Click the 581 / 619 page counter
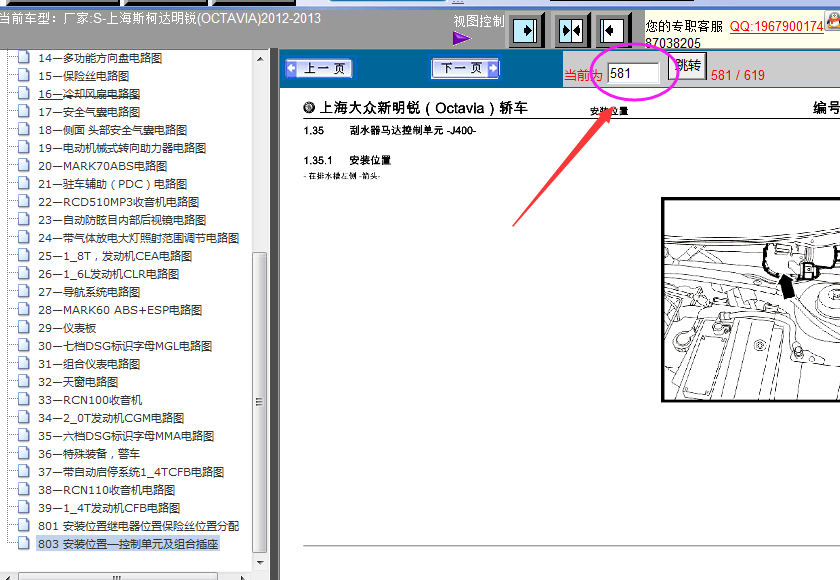 point(738,76)
